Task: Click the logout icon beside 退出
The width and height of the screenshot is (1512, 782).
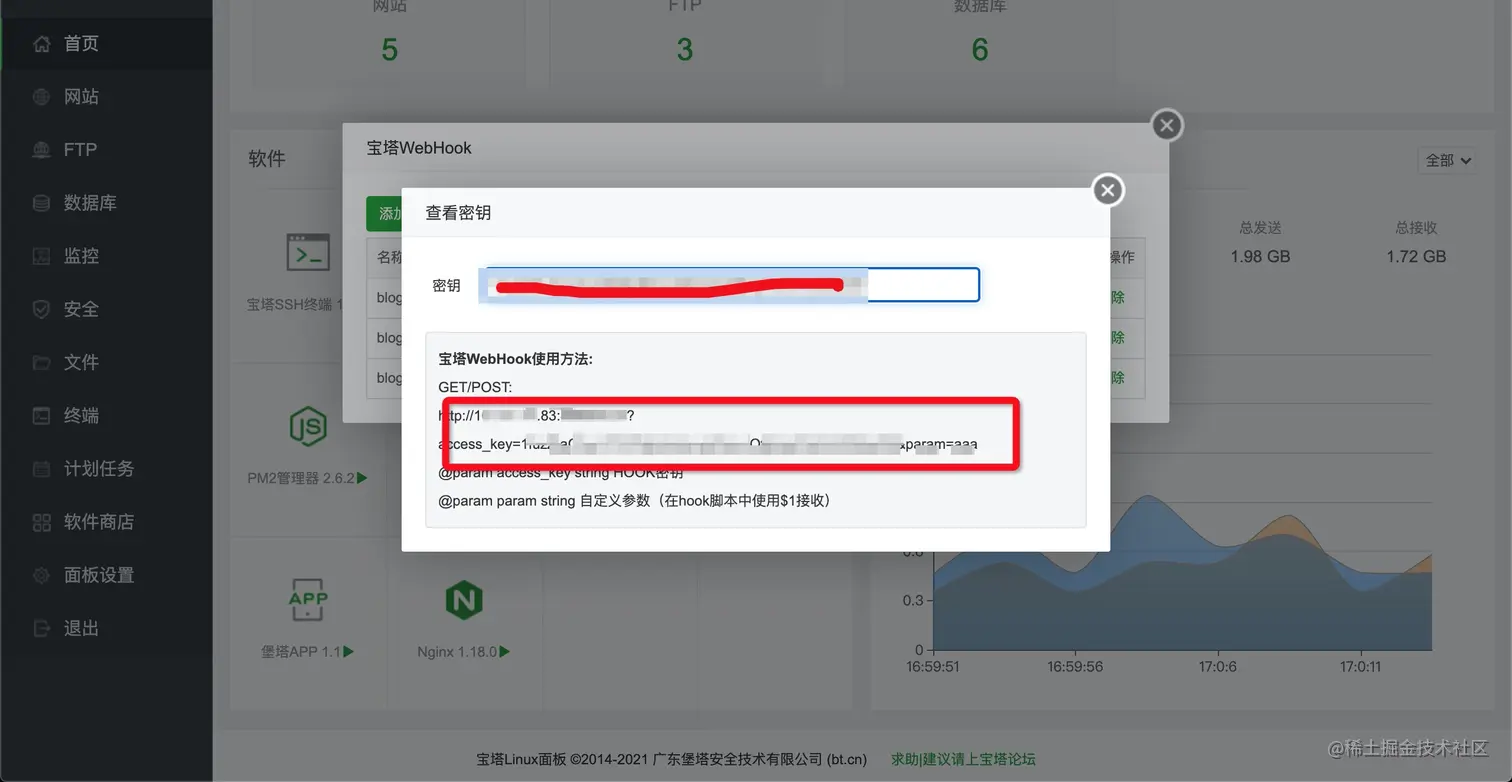Action: (x=41, y=628)
